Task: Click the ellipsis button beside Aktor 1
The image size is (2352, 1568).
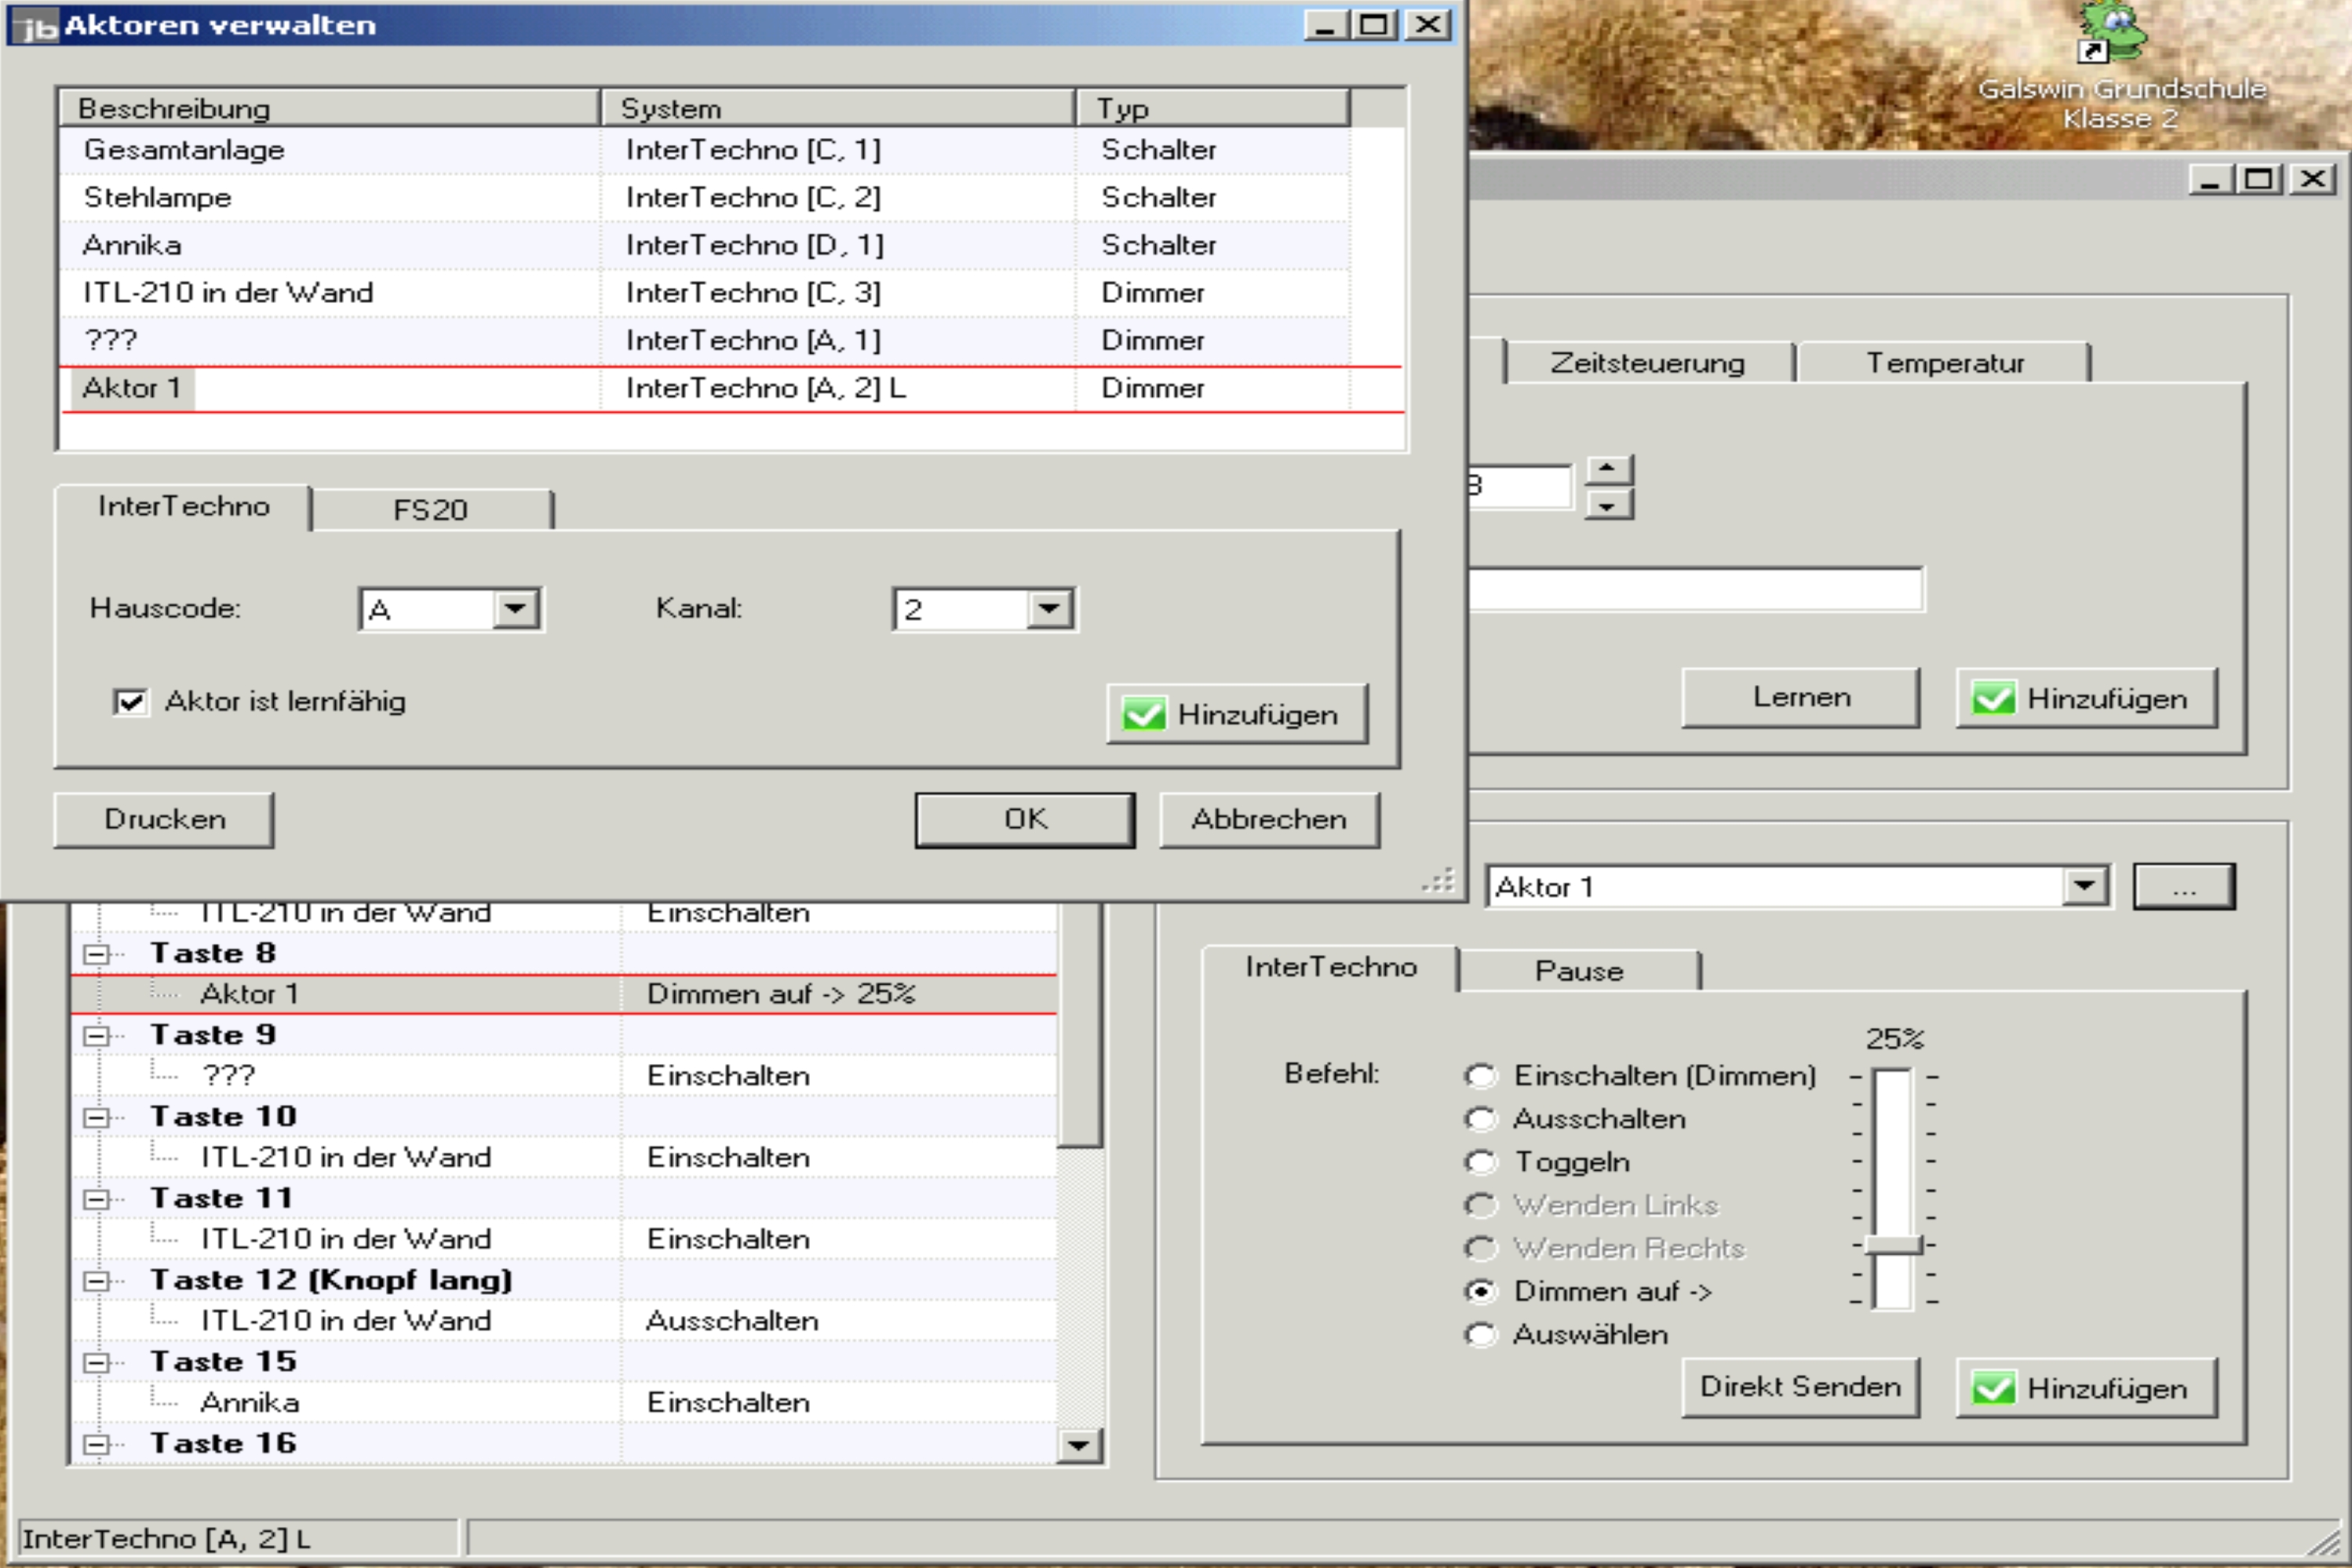Action: pos(2183,887)
